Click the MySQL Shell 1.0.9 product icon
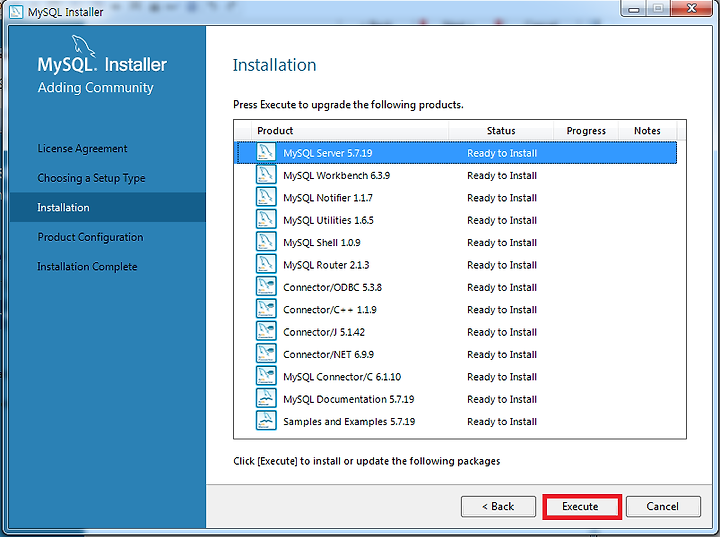Image resolution: width=720 pixels, height=537 pixels. tap(266, 242)
